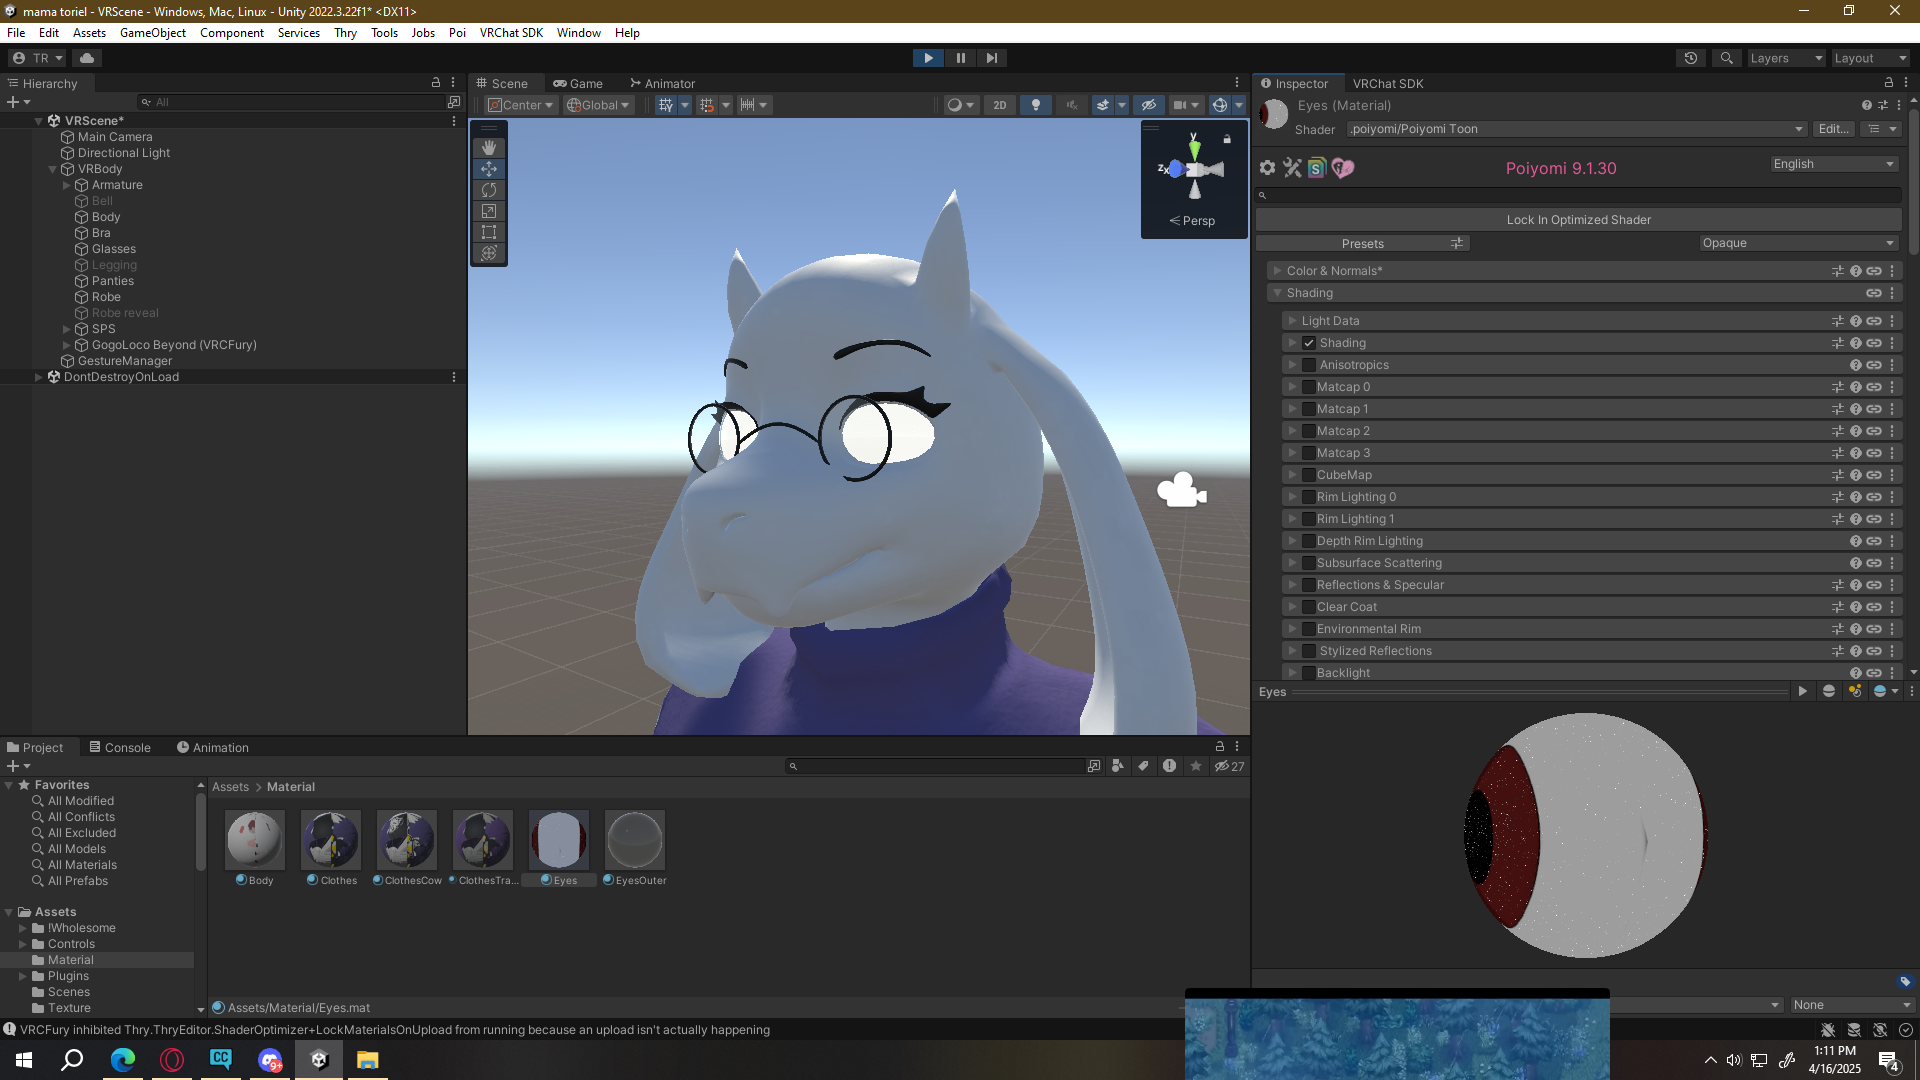
Task: Click the Poiyomi tools wrench icon
Action: [1292, 168]
